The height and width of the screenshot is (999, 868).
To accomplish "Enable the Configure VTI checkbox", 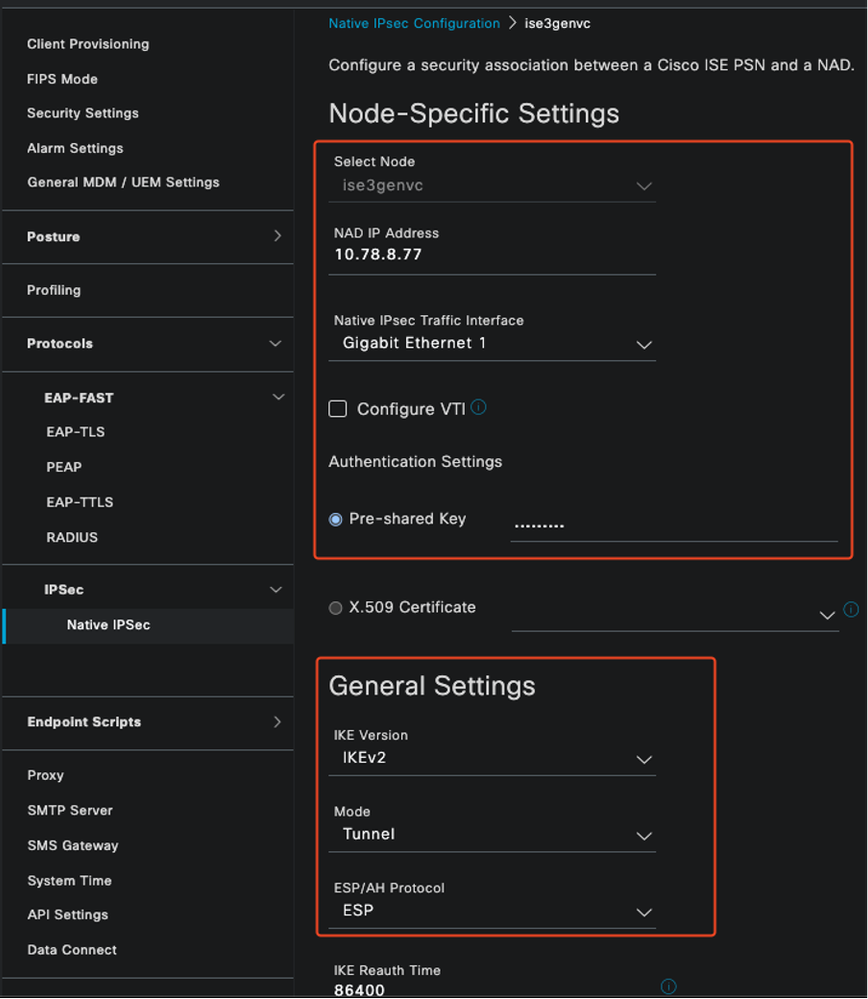I will (338, 408).
